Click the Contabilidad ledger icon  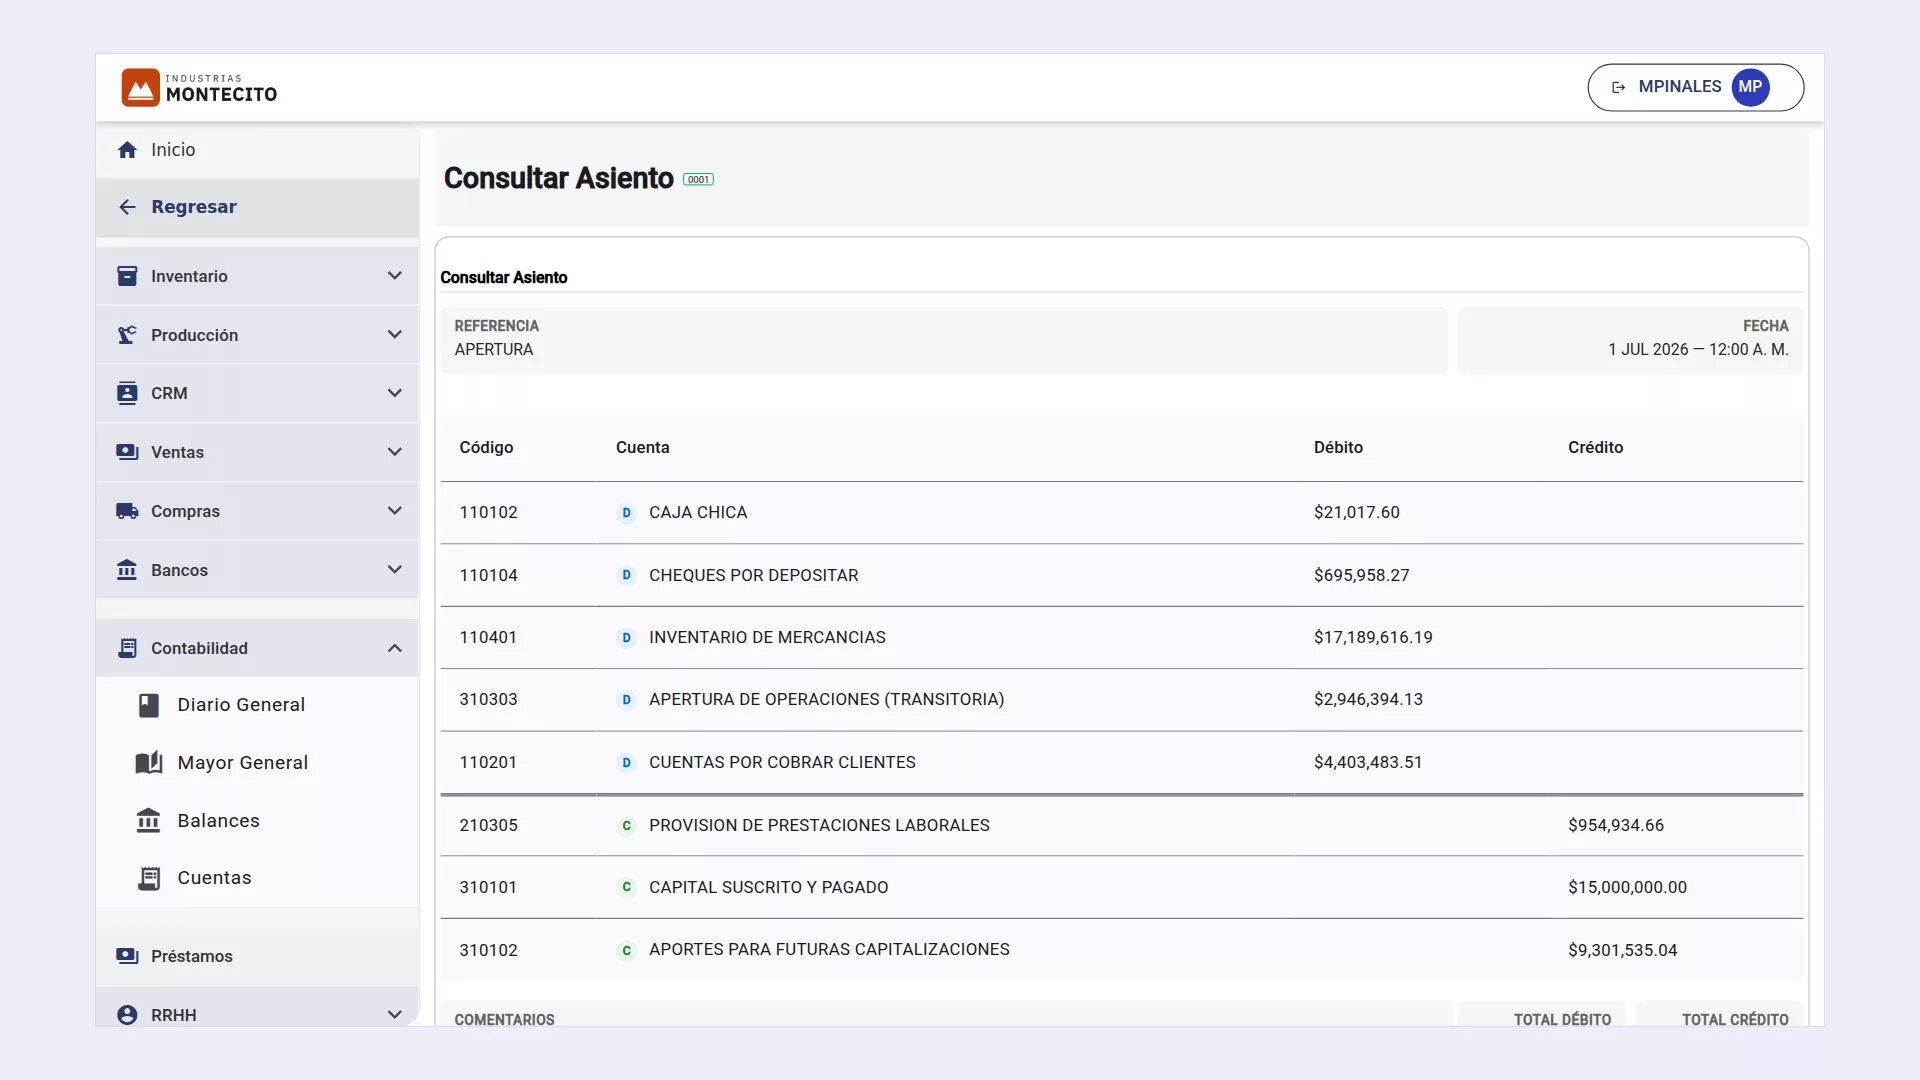(x=127, y=648)
